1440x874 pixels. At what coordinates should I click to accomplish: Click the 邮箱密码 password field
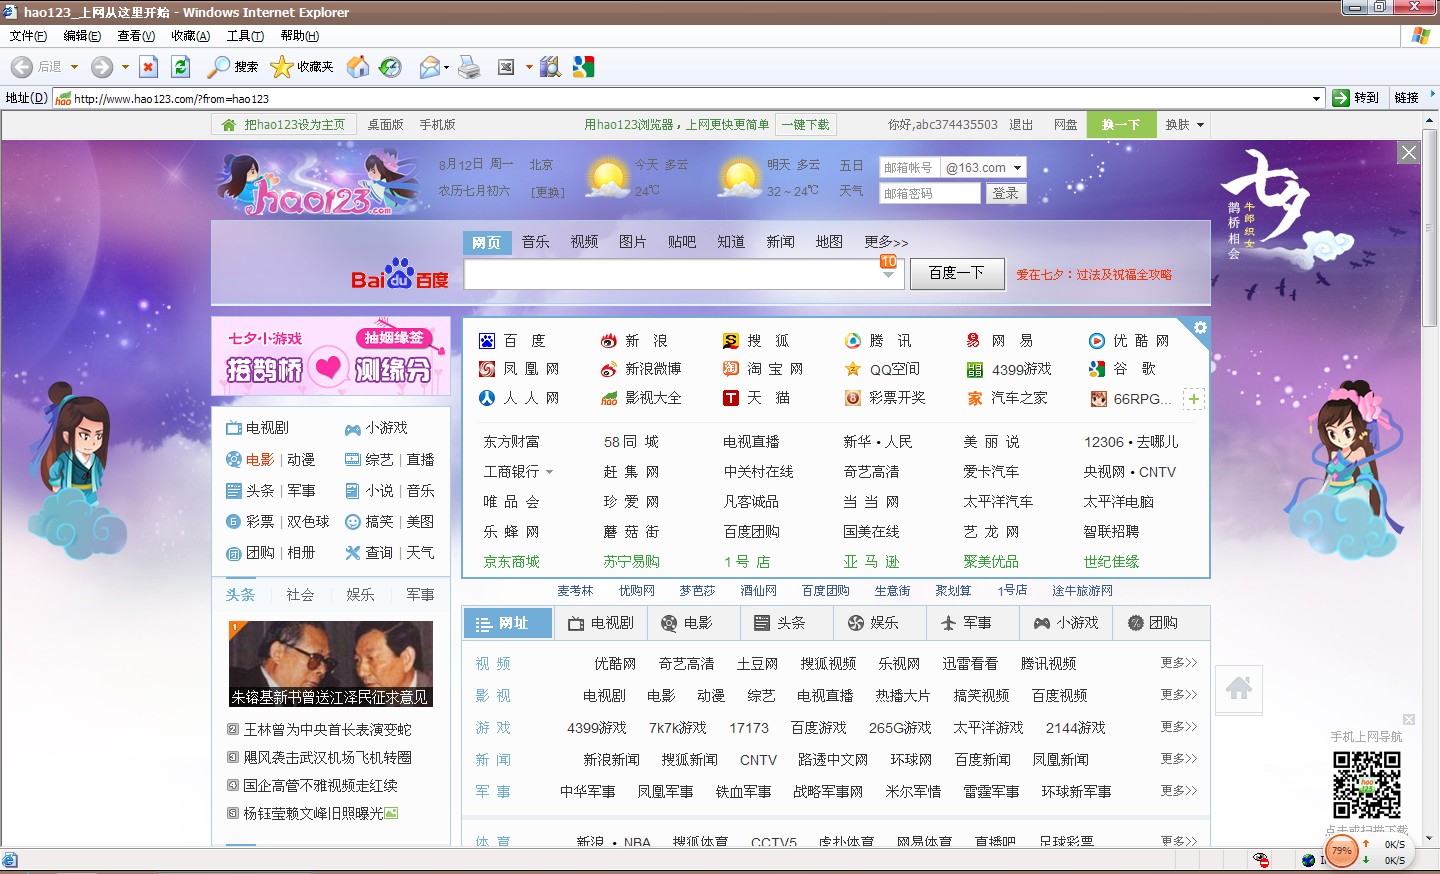coord(930,194)
